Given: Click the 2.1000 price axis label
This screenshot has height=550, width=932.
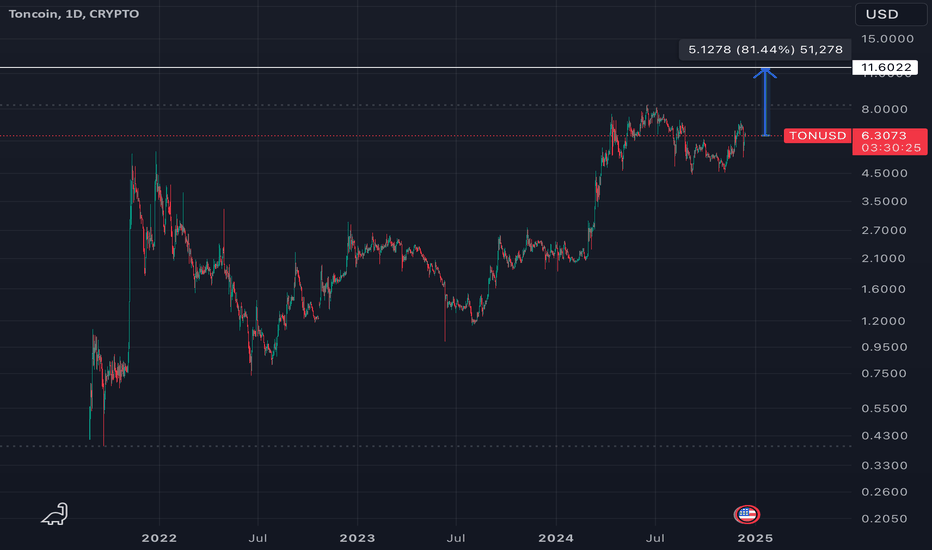Looking at the screenshot, I should coord(884,259).
